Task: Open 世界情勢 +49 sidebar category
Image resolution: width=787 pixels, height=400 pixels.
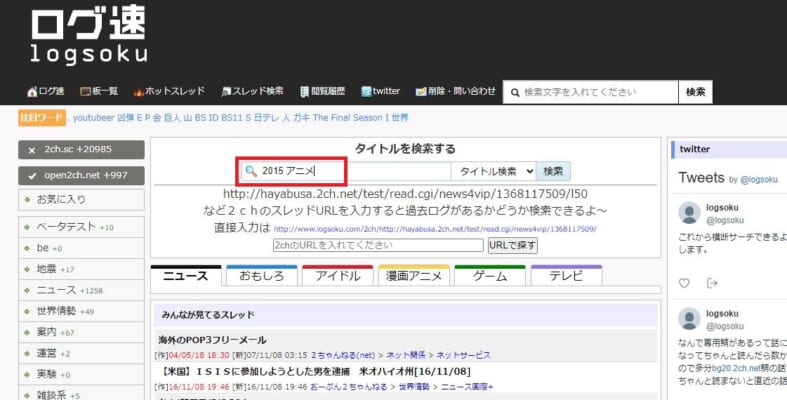Action: click(x=81, y=311)
